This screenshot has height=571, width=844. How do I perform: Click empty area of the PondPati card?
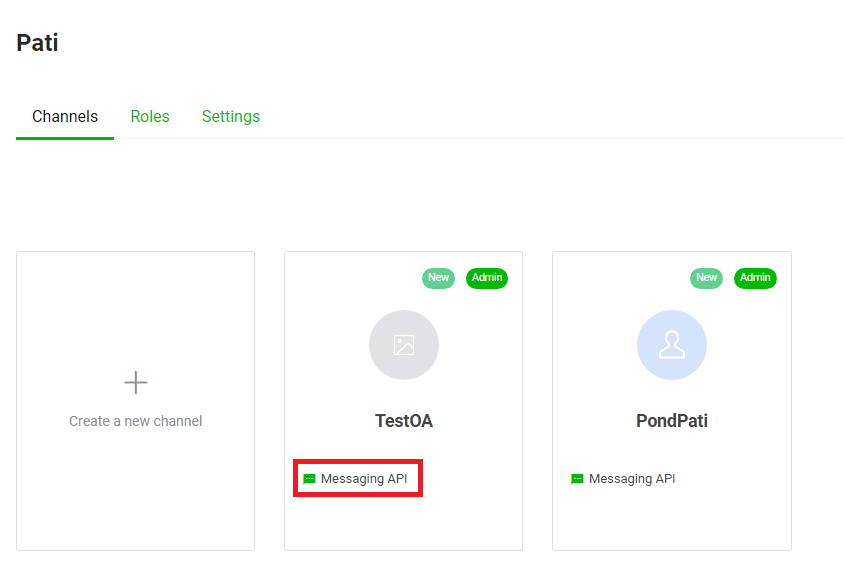[x=672, y=520]
